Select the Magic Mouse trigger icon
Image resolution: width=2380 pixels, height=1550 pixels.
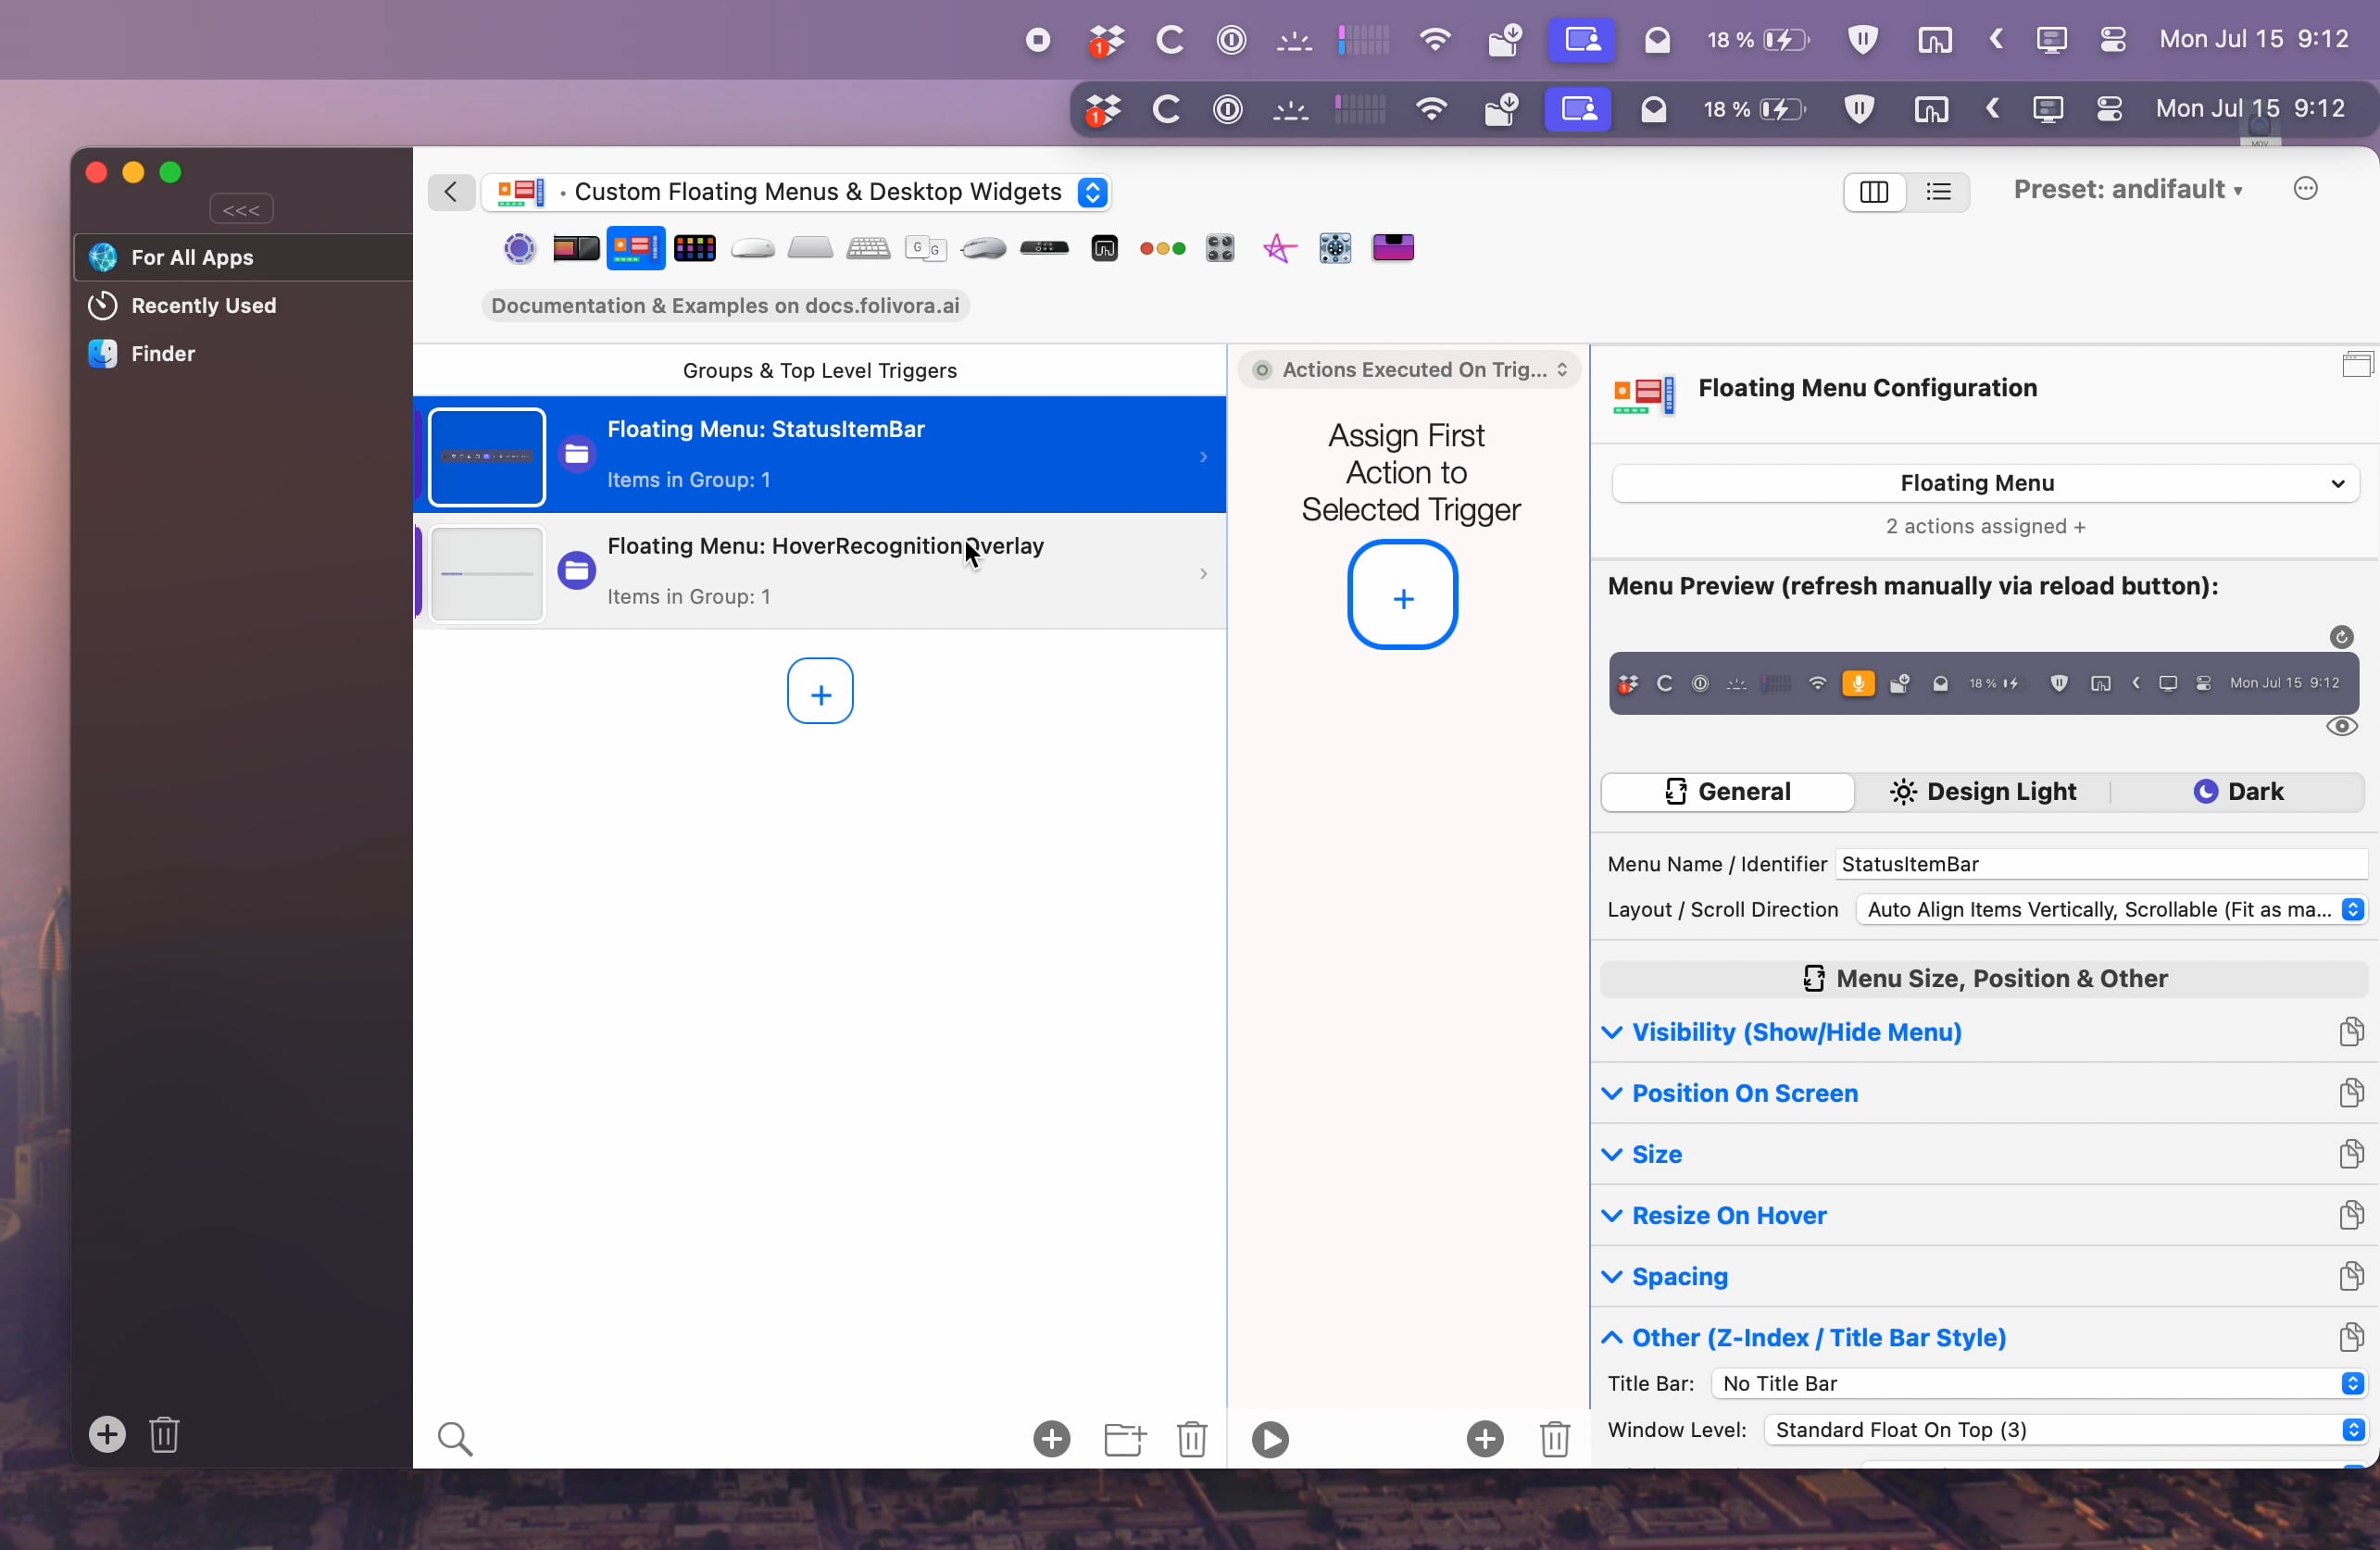[x=752, y=248]
